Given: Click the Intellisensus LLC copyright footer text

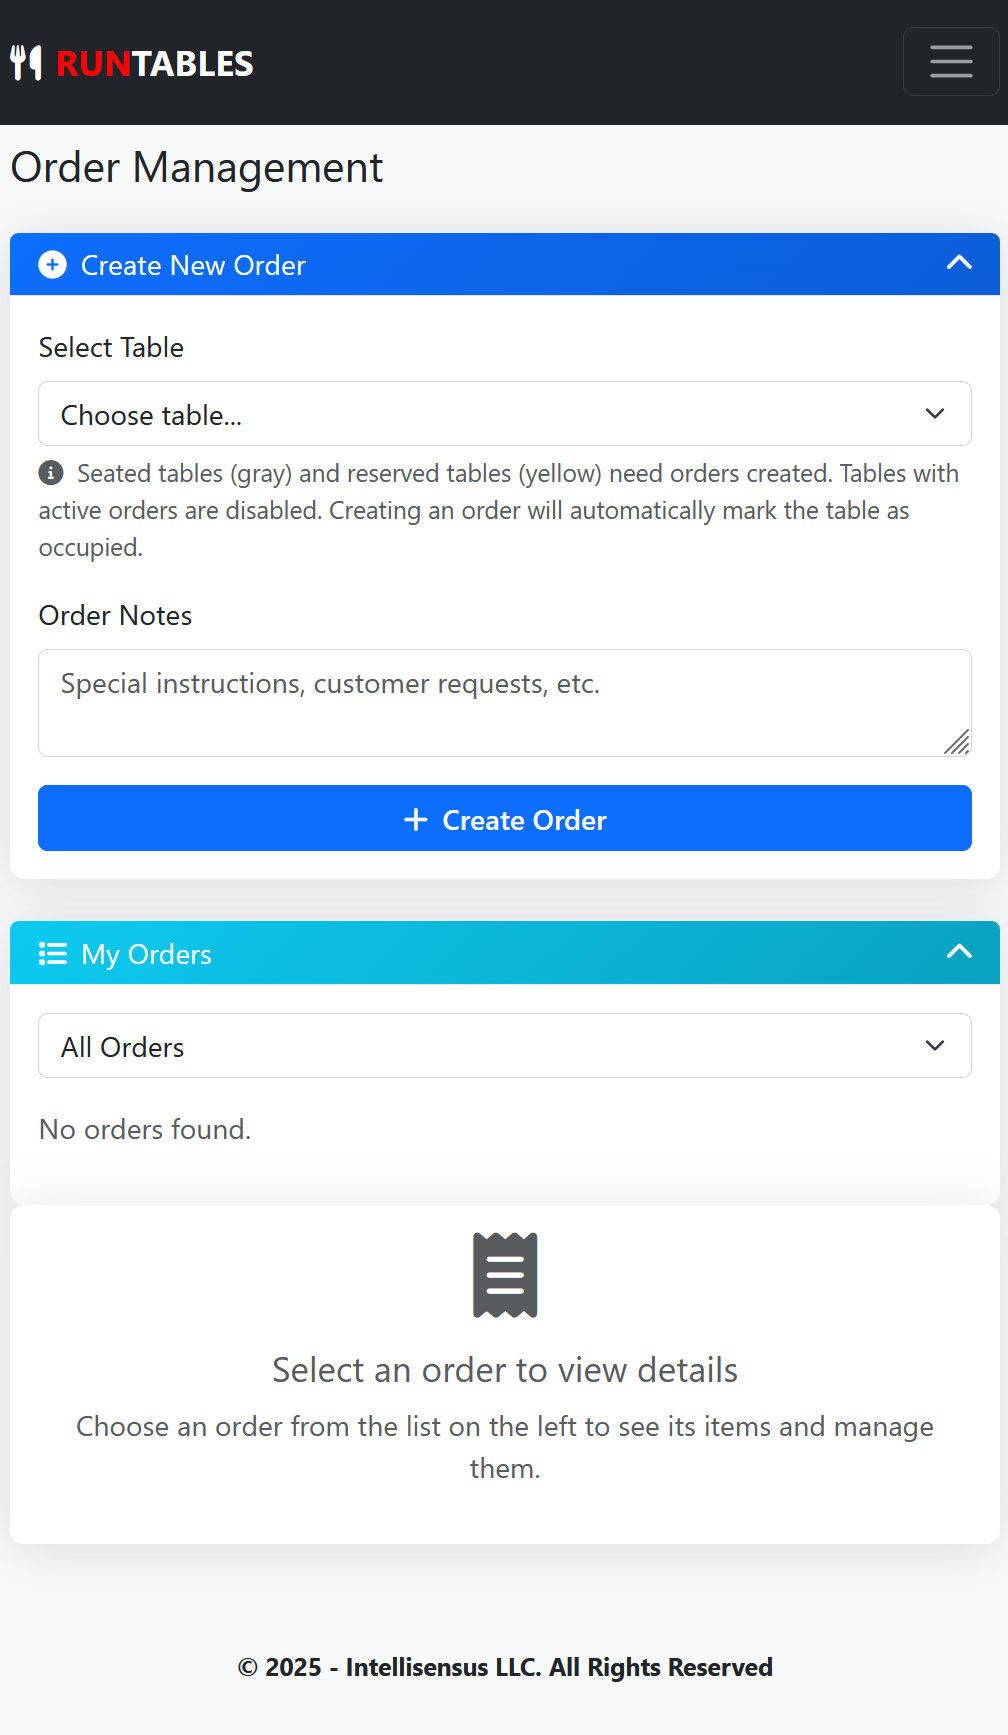Looking at the screenshot, I should [504, 1667].
